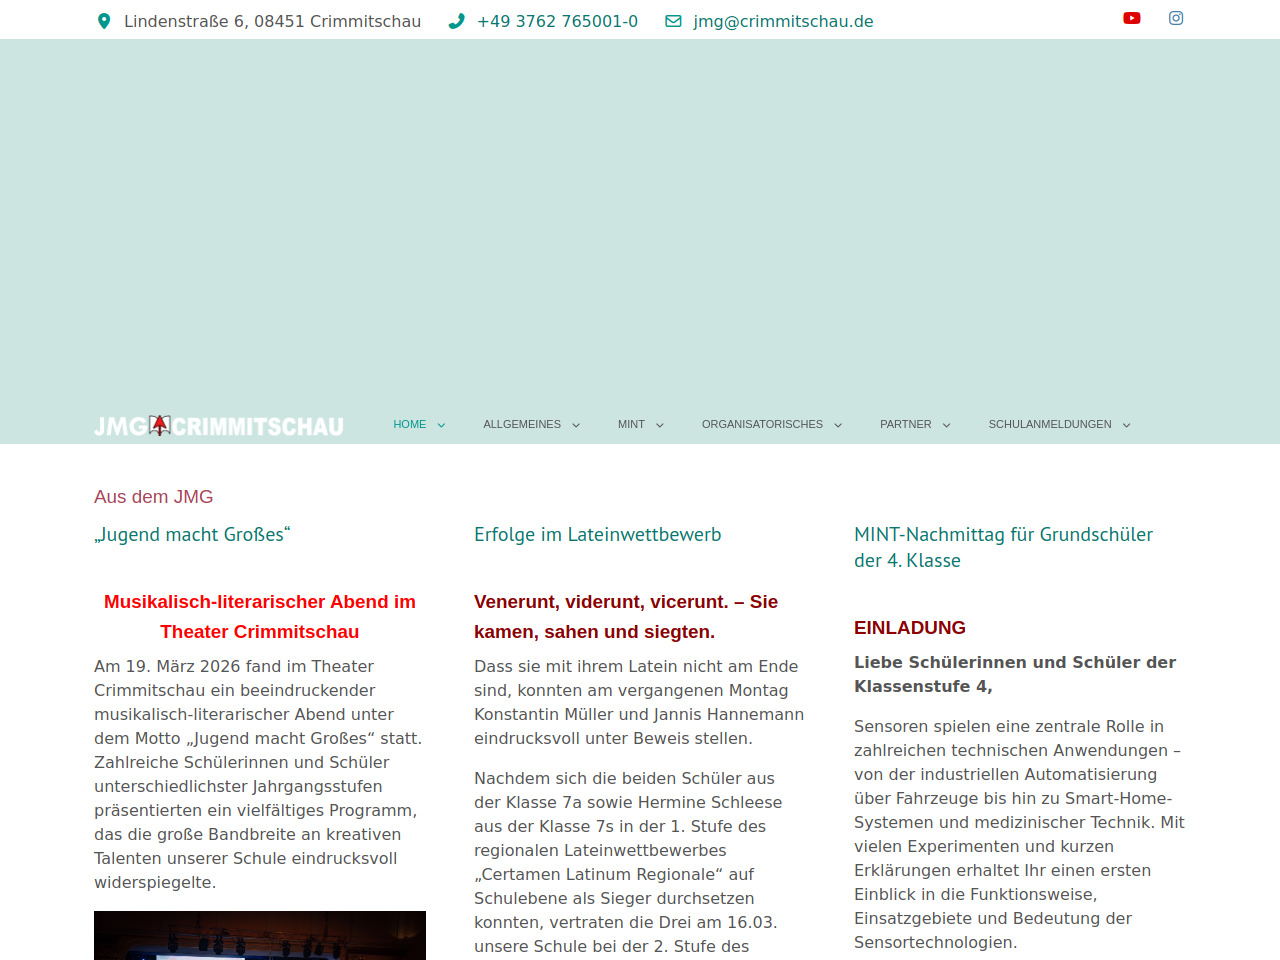Open the Allgemeines menu item
Screen dimensions: 1280x960
click(522, 424)
